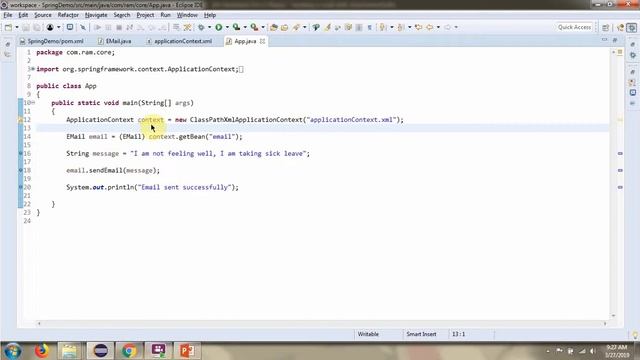Click the Back navigation arrow icon
Viewport: 640px width, 360px height.
(x=429, y=27)
